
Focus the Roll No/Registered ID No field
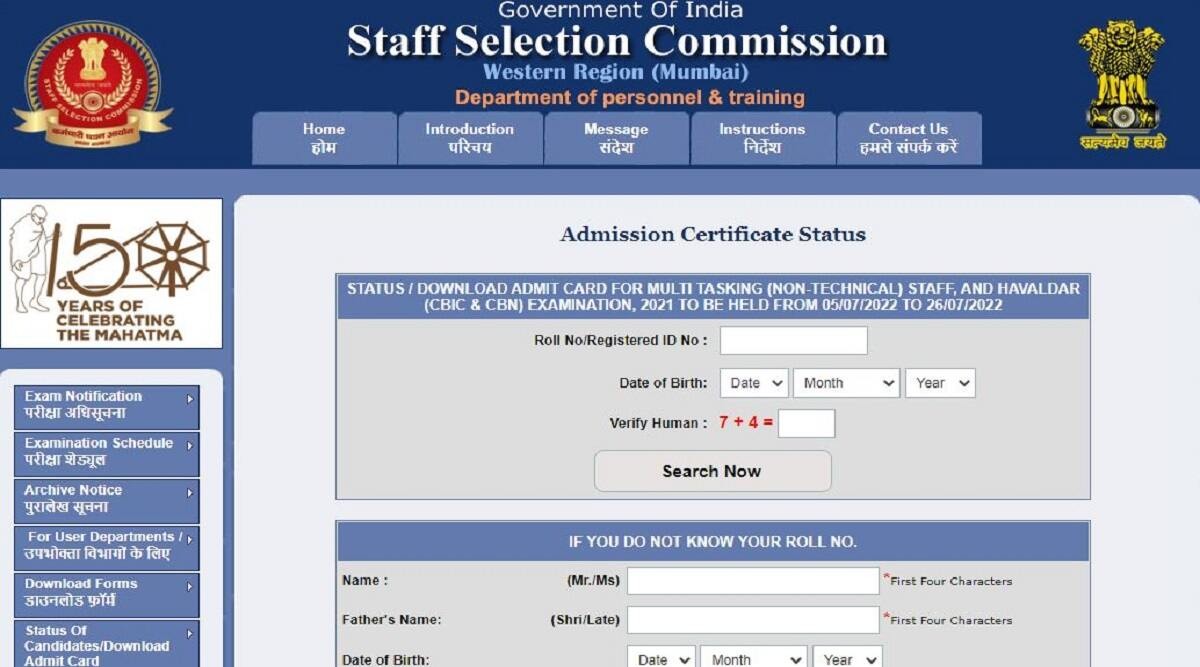pos(793,341)
